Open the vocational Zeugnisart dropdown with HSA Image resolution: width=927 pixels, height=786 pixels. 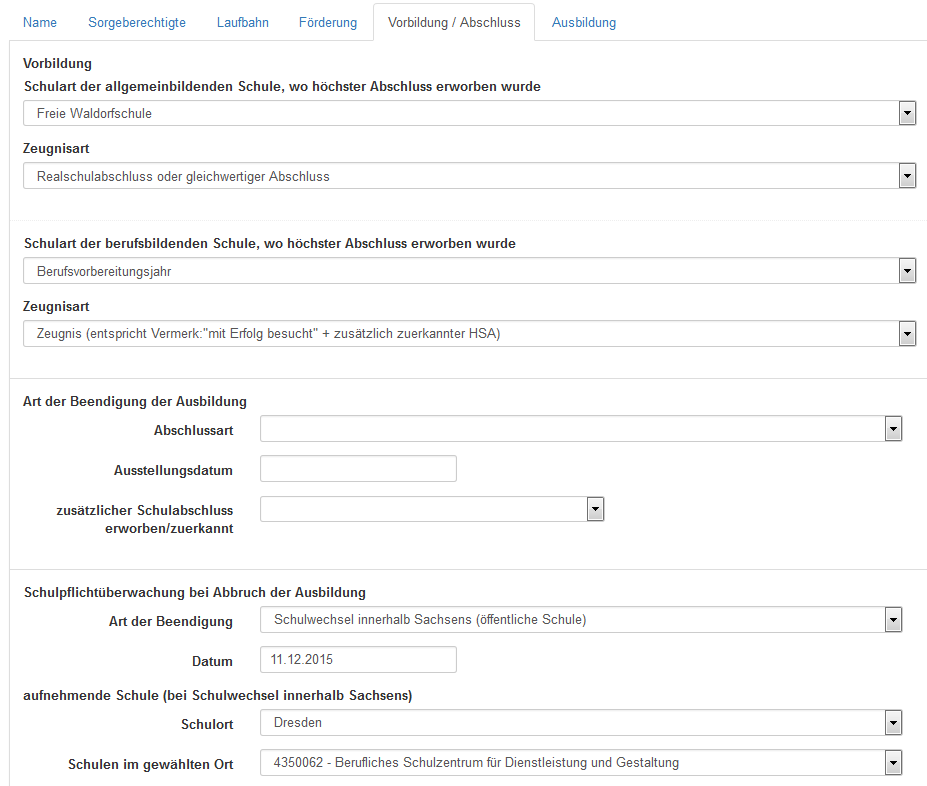click(460, 334)
